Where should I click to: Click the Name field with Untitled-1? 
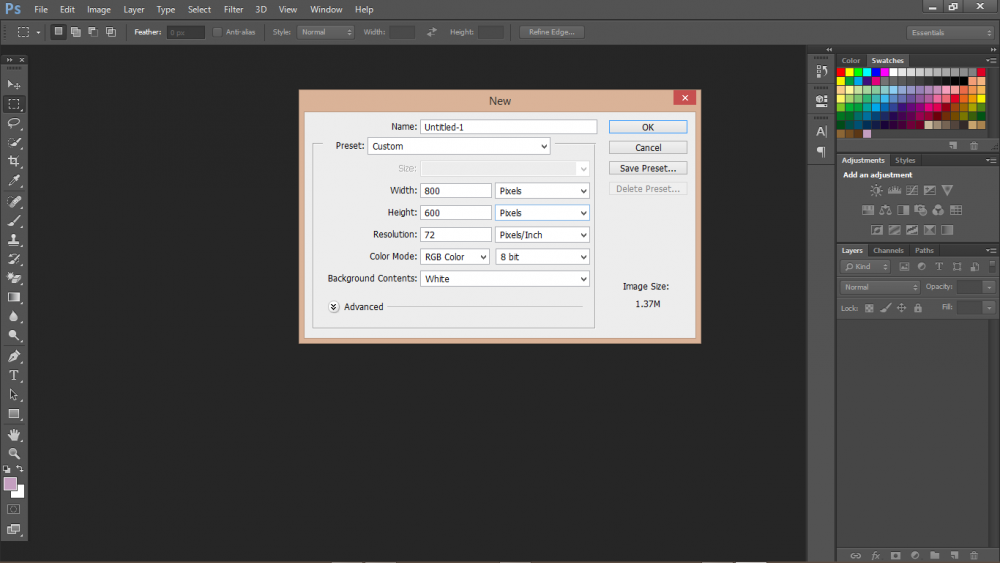point(508,127)
